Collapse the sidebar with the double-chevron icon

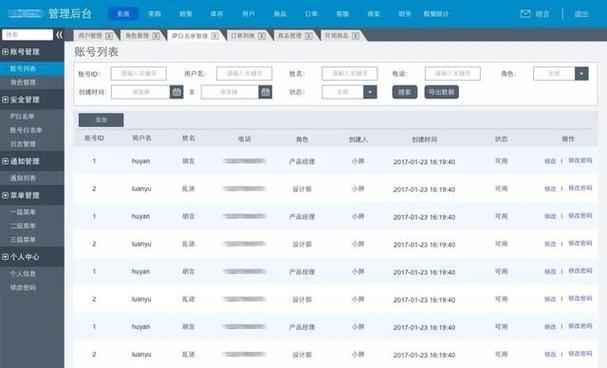click(59, 35)
